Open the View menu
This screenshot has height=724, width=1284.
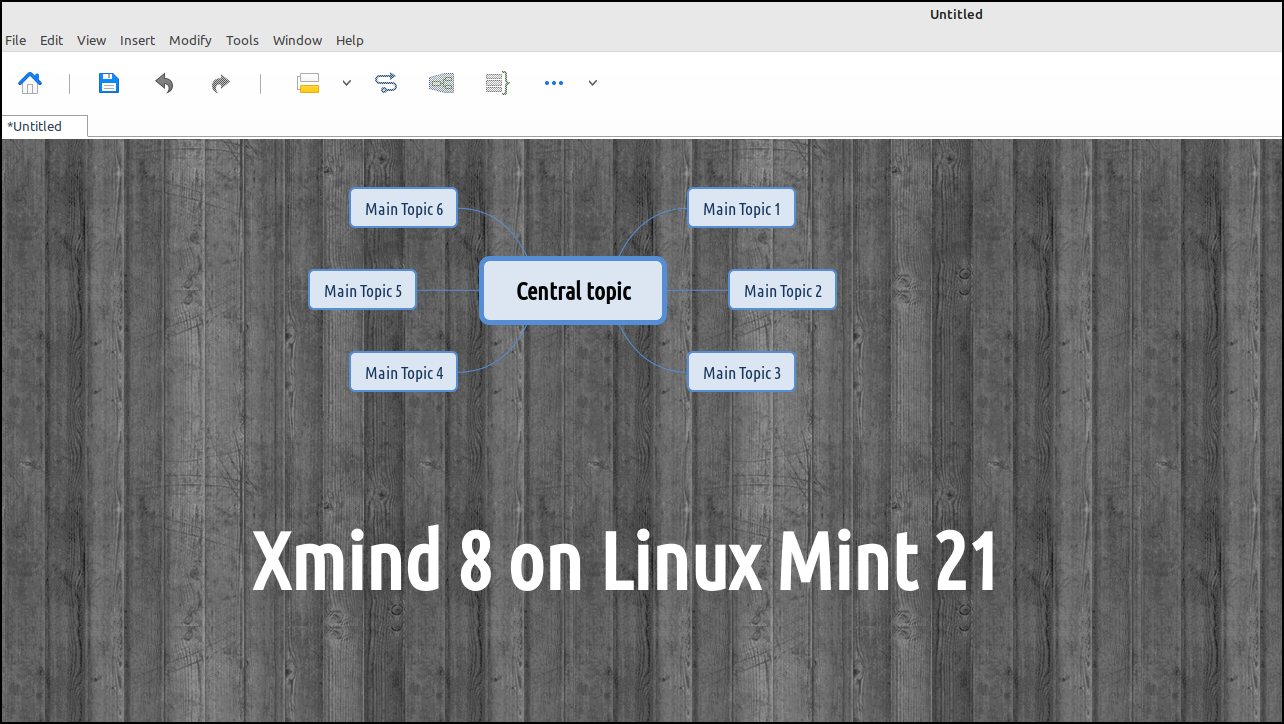point(92,40)
